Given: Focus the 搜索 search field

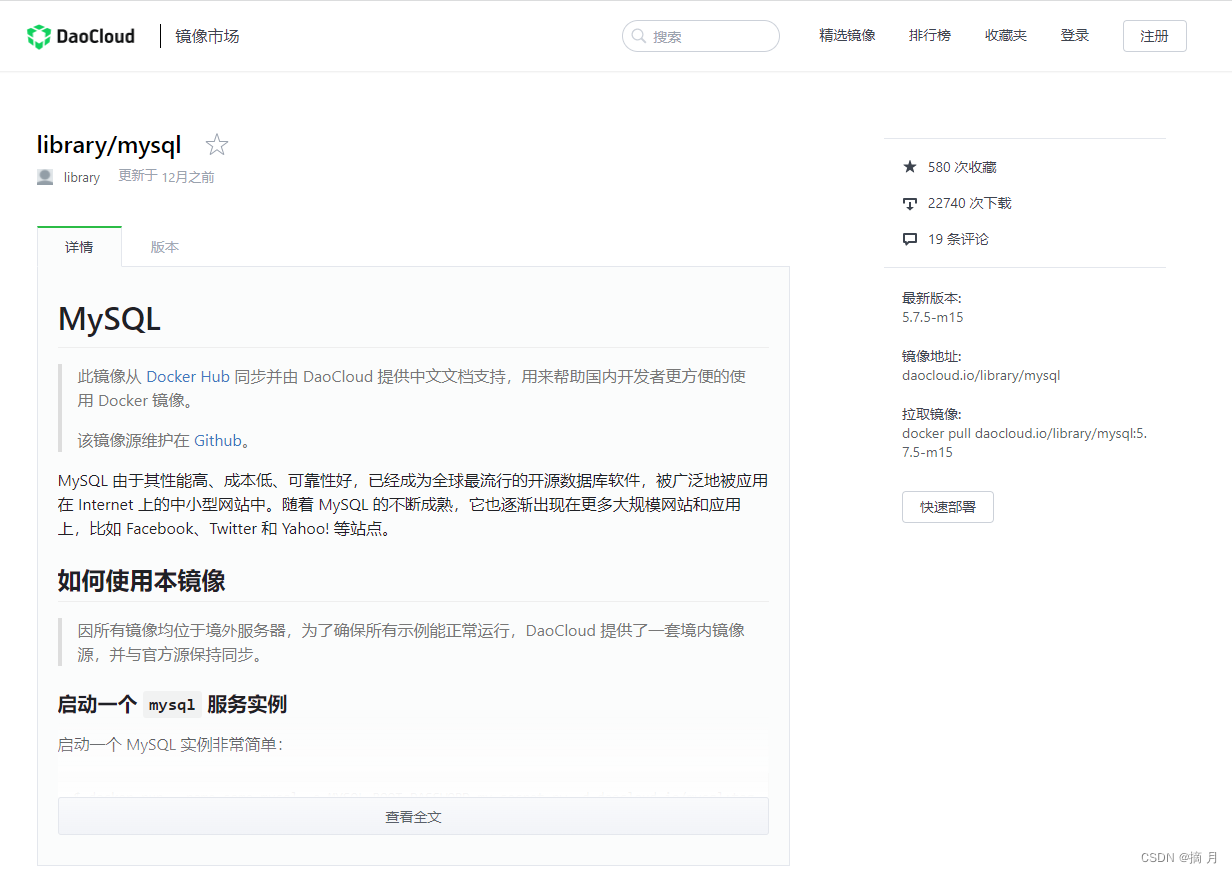Looking at the screenshot, I should click(701, 36).
